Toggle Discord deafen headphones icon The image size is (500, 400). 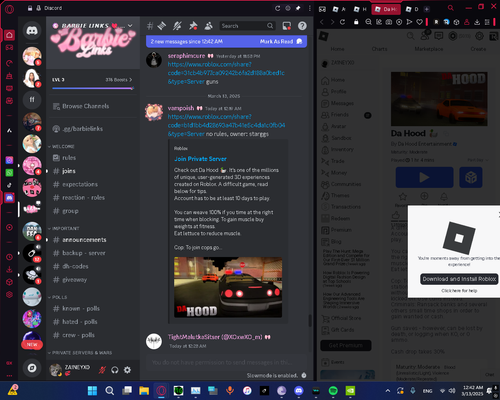(115, 370)
